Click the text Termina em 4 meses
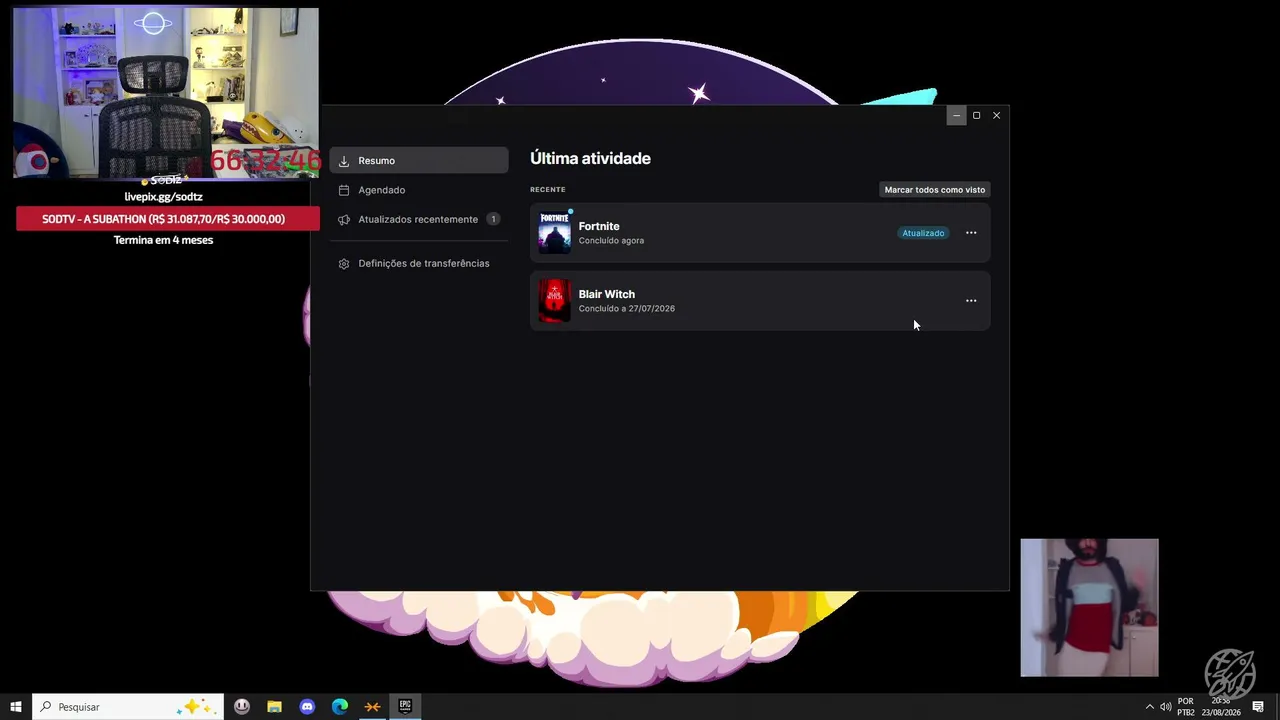The width and height of the screenshot is (1280, 720). pyautogui.click(x=163, y=240)
